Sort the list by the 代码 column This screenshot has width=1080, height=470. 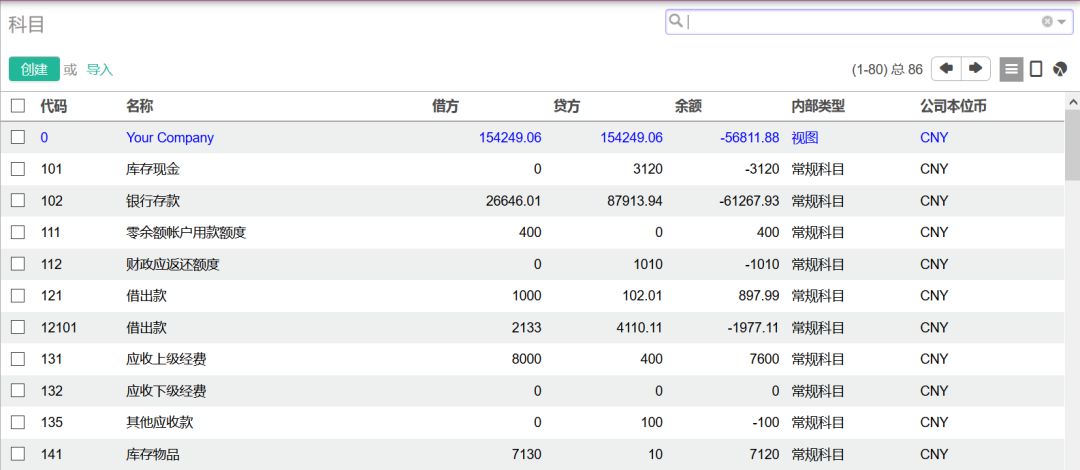[54, 106]
